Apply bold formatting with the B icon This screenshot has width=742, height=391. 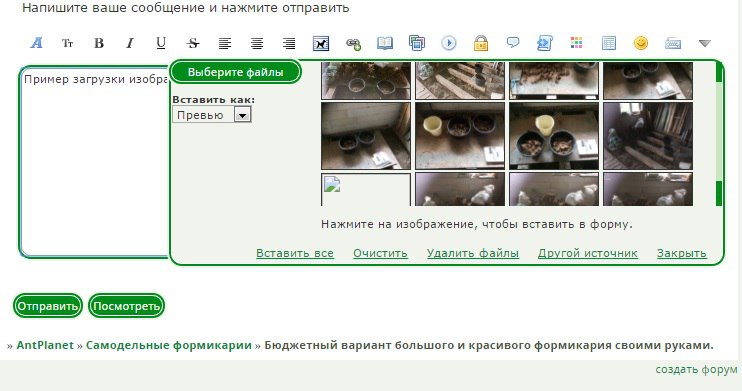[99, 44]
